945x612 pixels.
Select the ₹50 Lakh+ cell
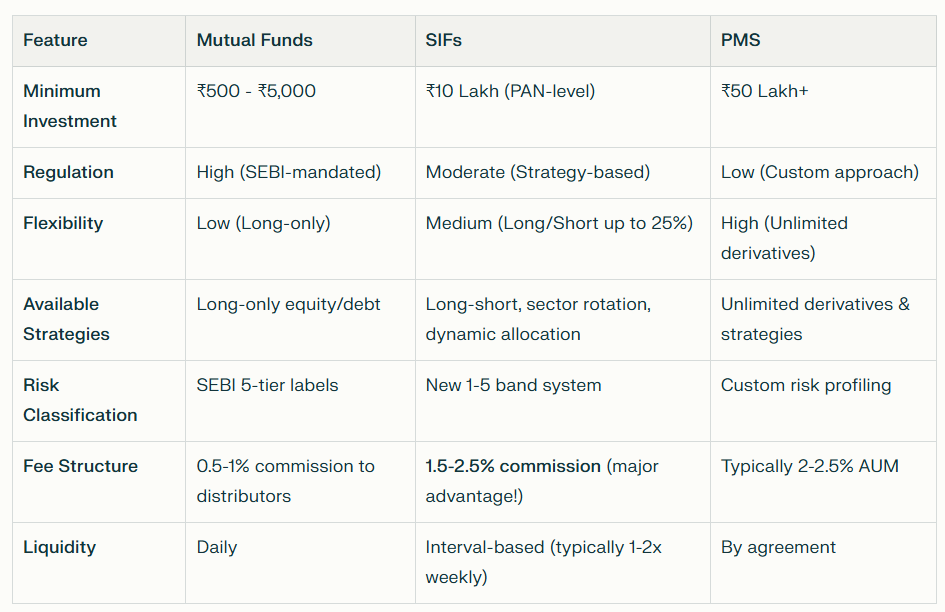pos(764,91)
